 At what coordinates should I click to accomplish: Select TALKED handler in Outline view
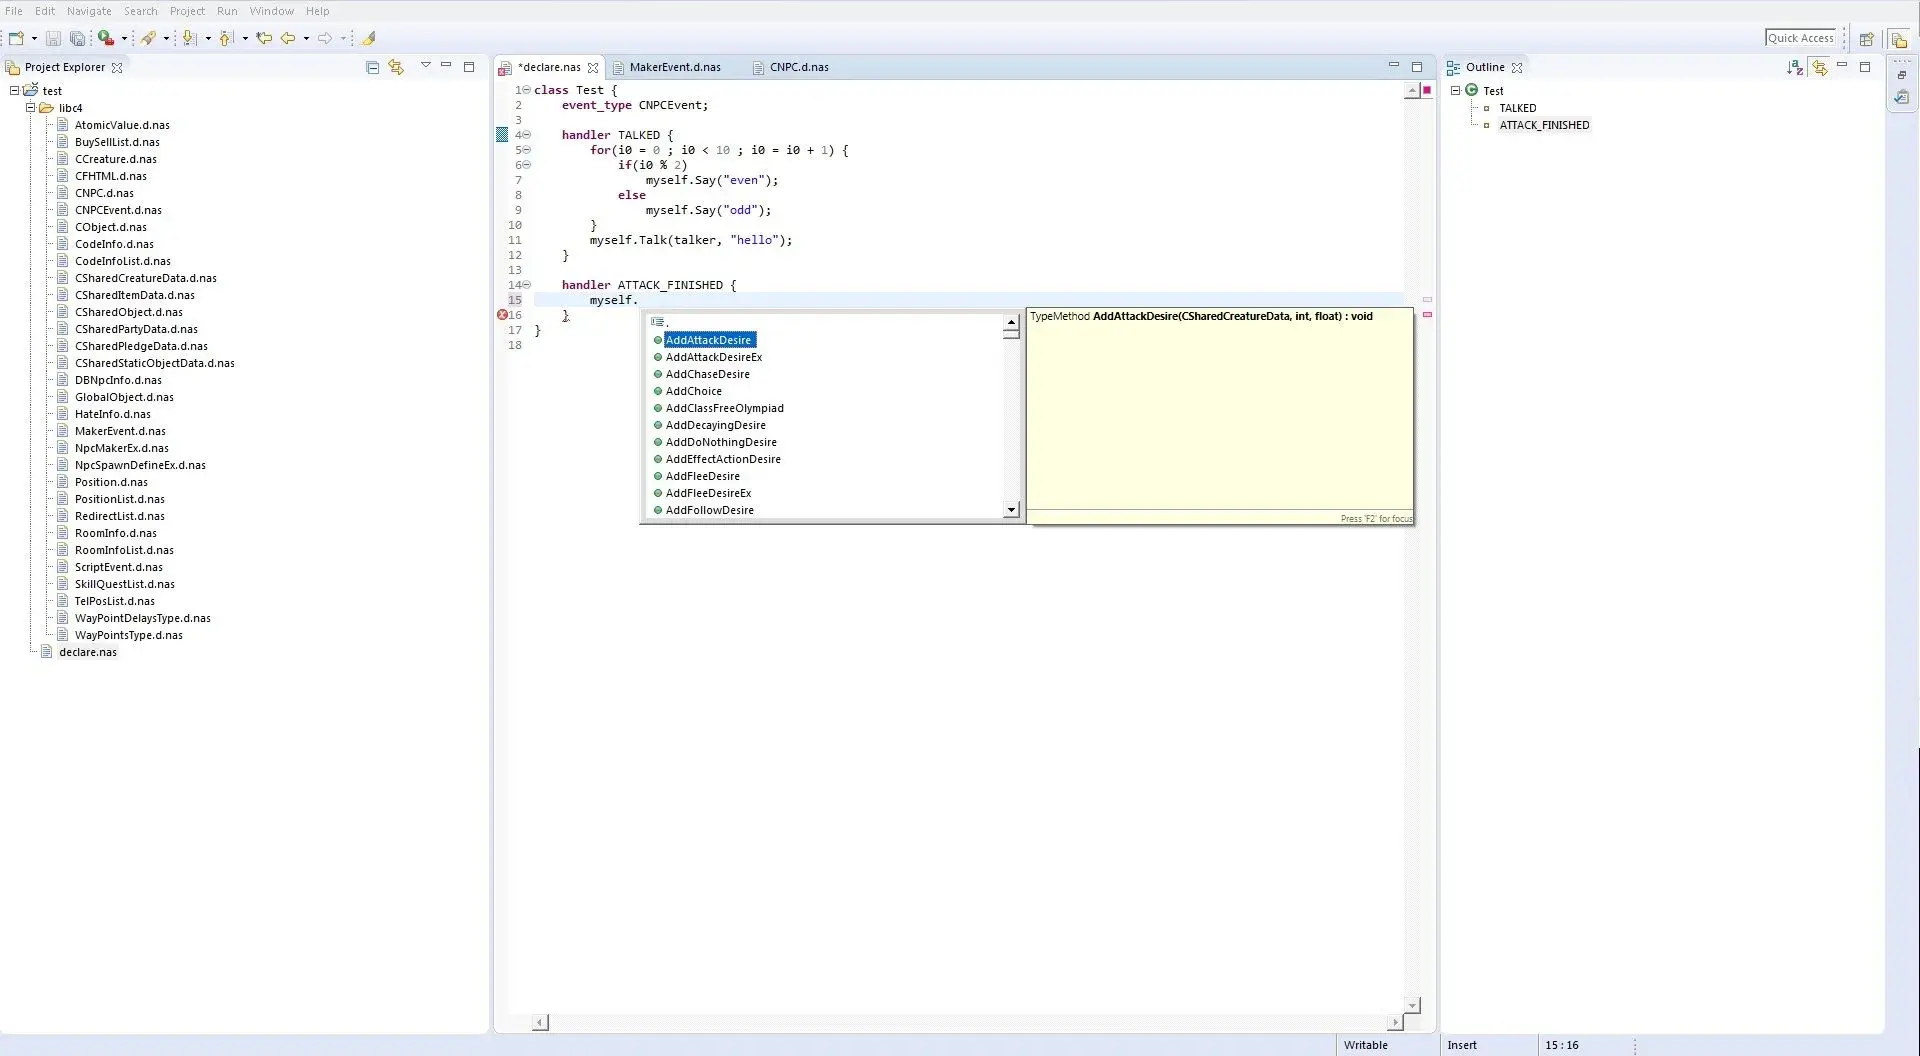pyautogui.click(x=1518, y=108)
